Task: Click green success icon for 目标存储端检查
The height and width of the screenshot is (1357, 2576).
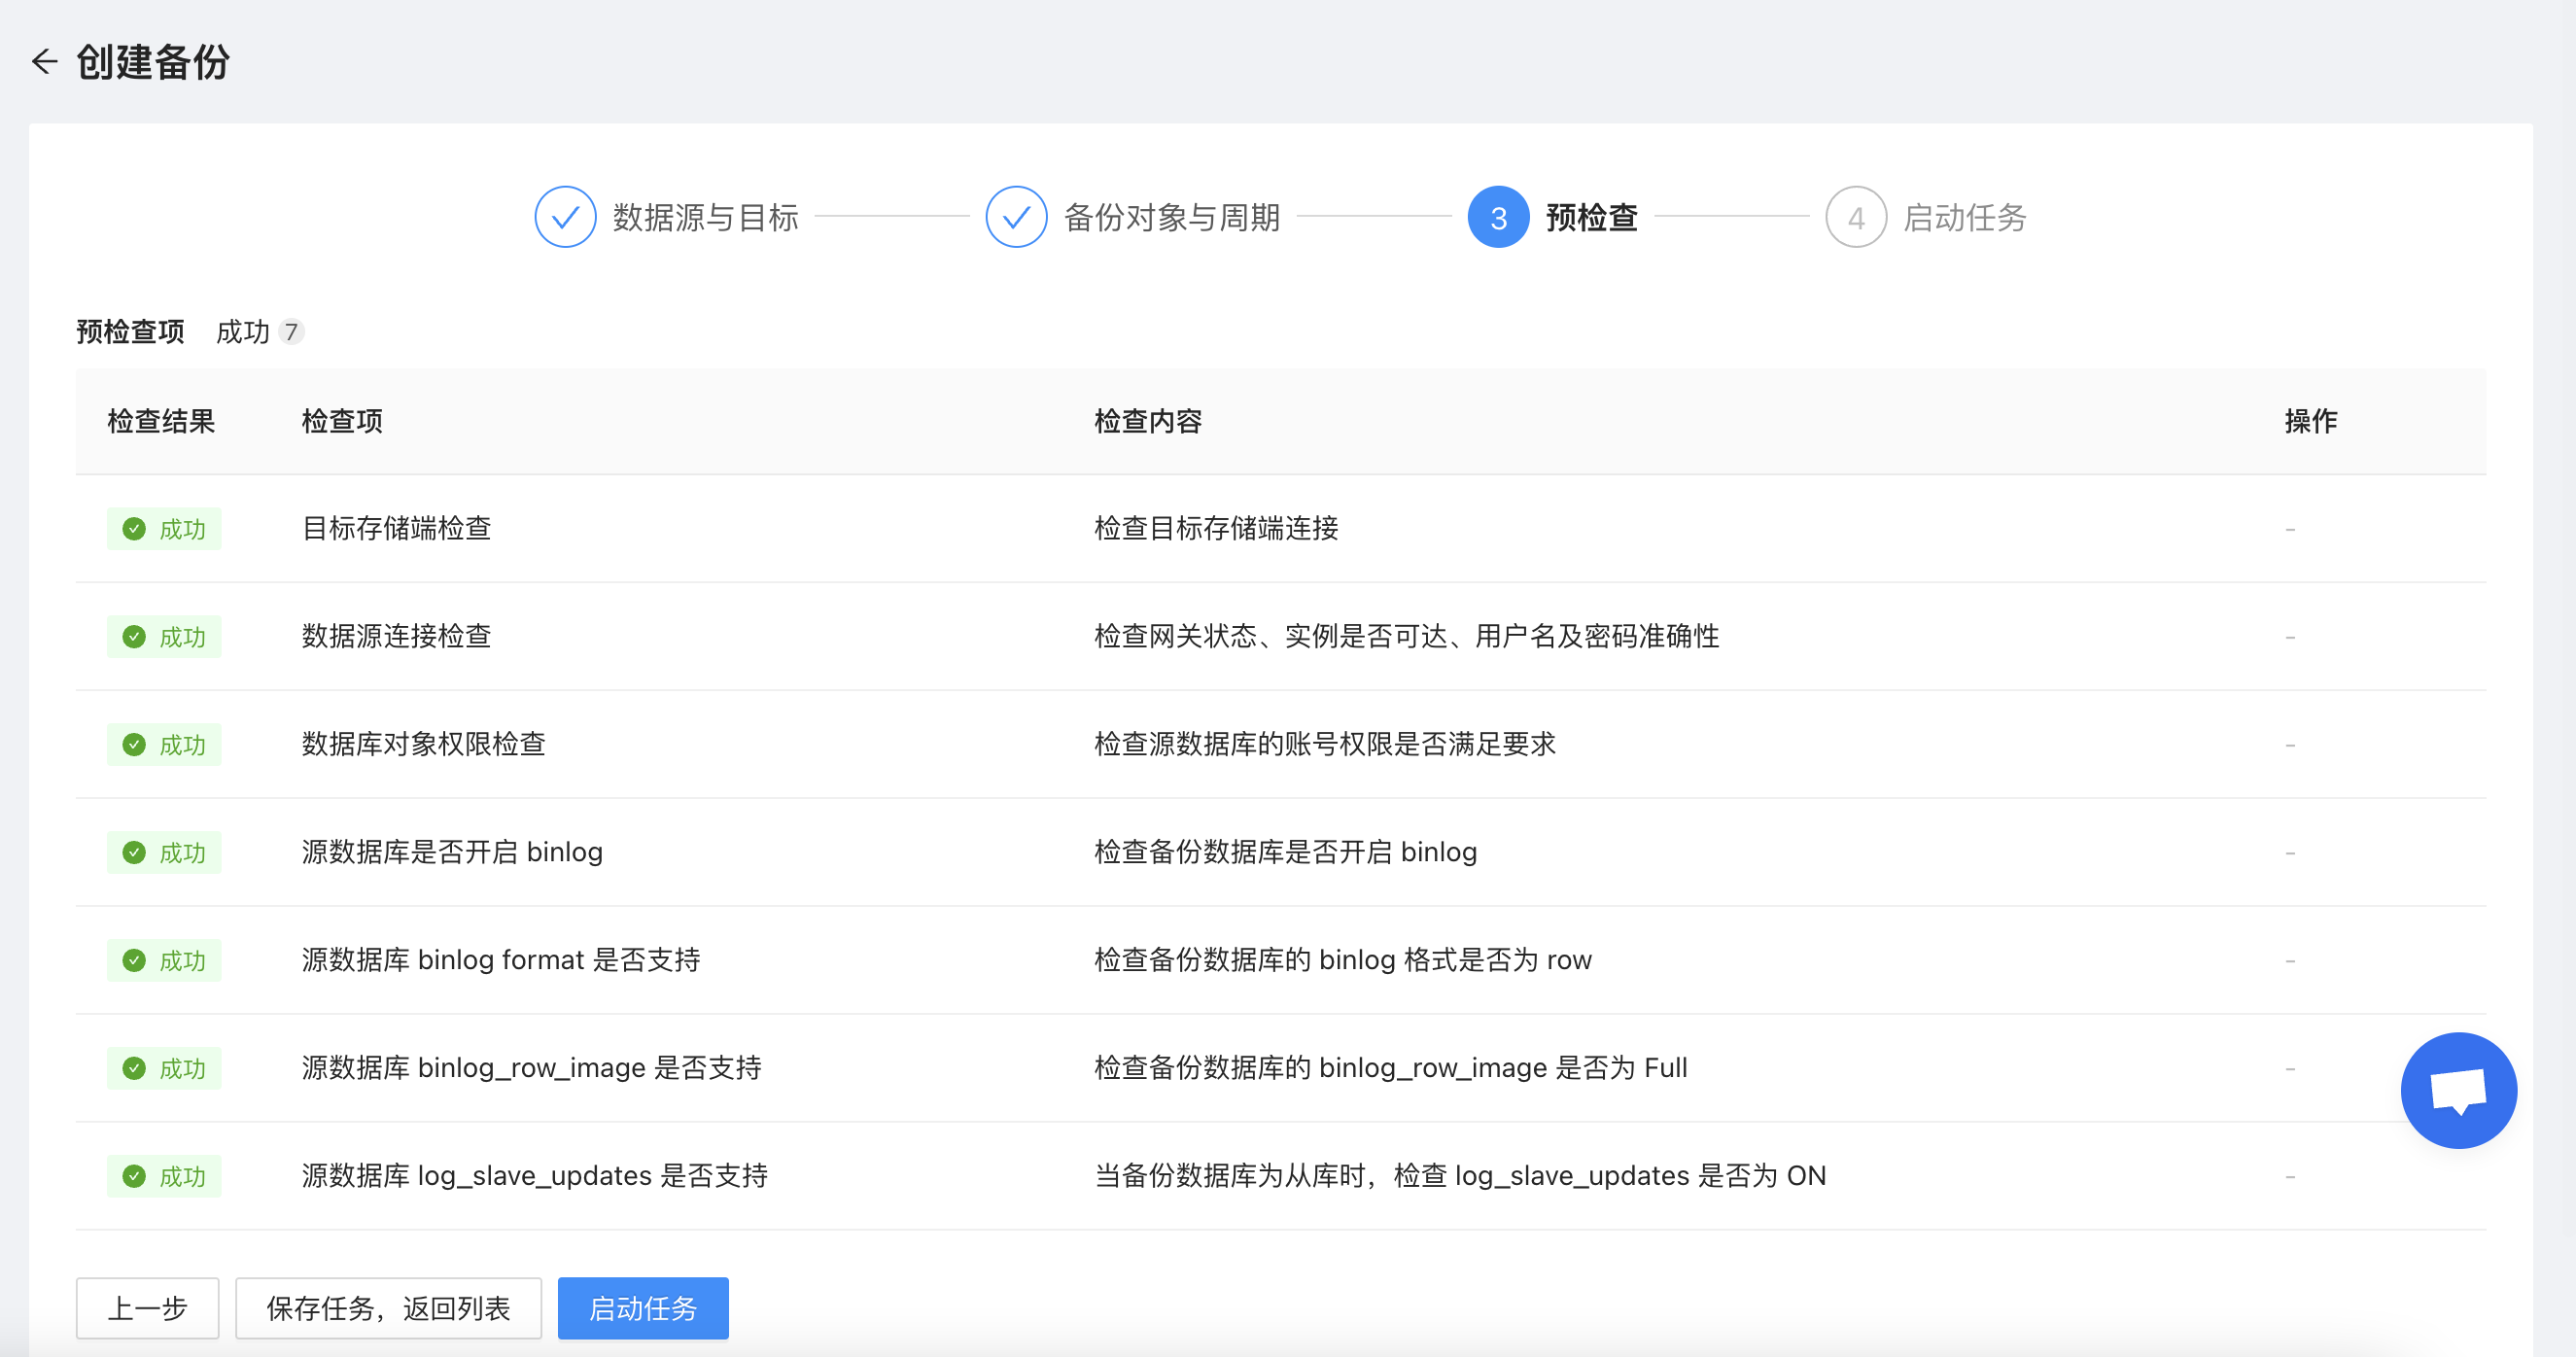Action: [x=134, y=529]
